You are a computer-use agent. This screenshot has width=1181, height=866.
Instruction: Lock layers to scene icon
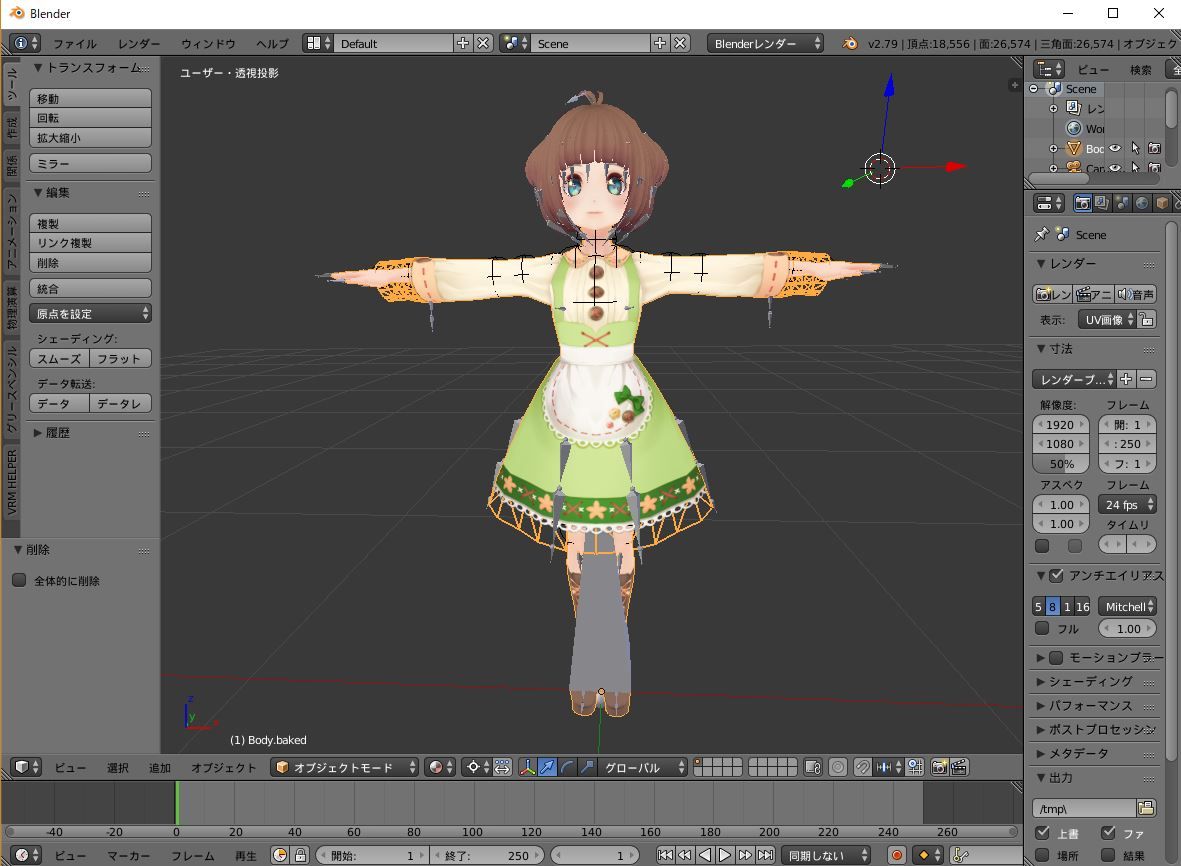click(813, 767)
